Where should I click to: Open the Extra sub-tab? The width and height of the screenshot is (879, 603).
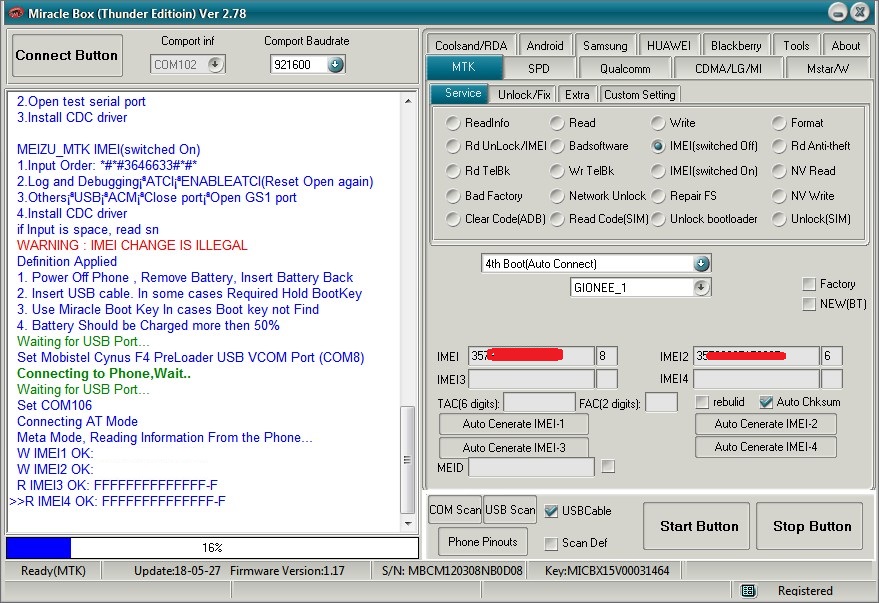(x=577, y=94)
